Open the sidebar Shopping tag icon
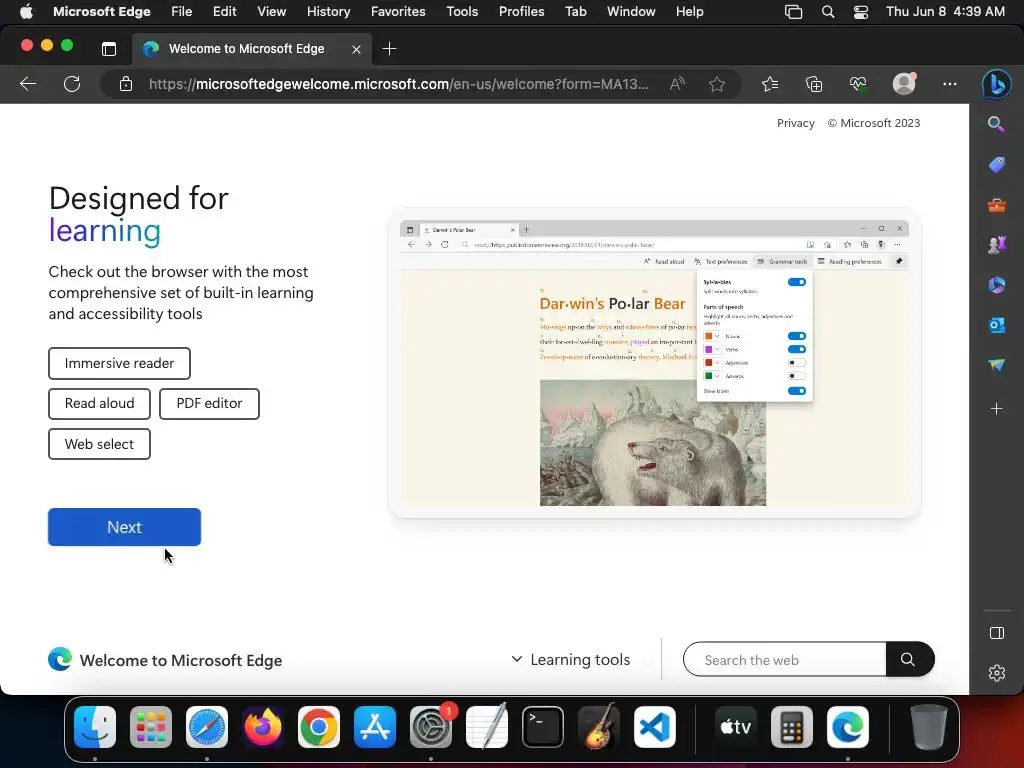1024x768 pixels. (x=997, y=165)
